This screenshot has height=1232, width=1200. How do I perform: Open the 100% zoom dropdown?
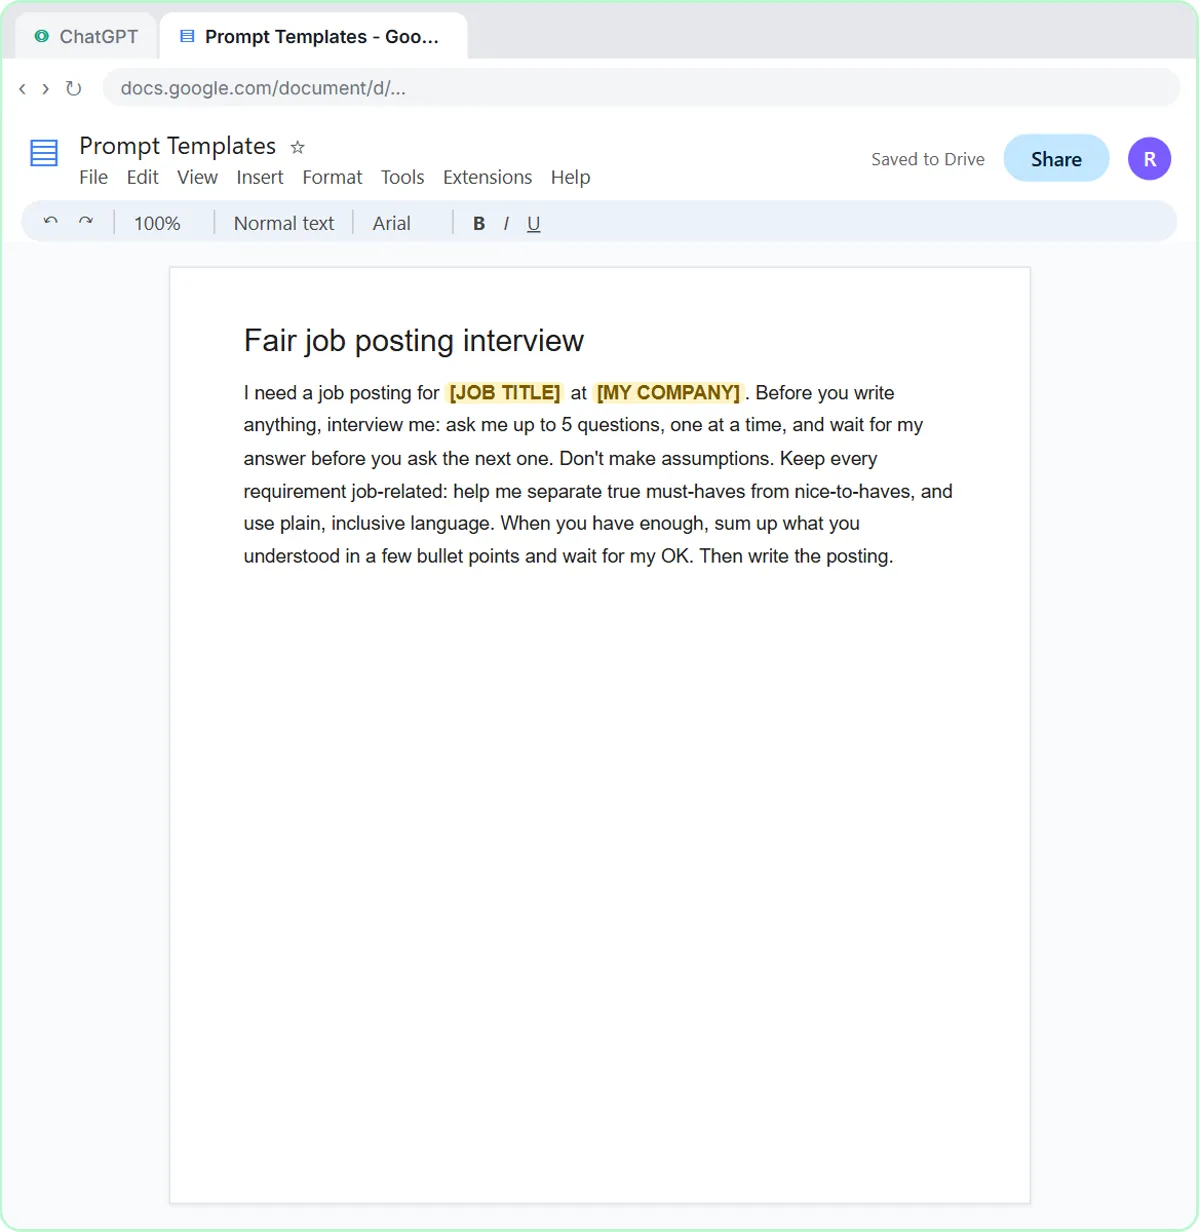(157, 224)
